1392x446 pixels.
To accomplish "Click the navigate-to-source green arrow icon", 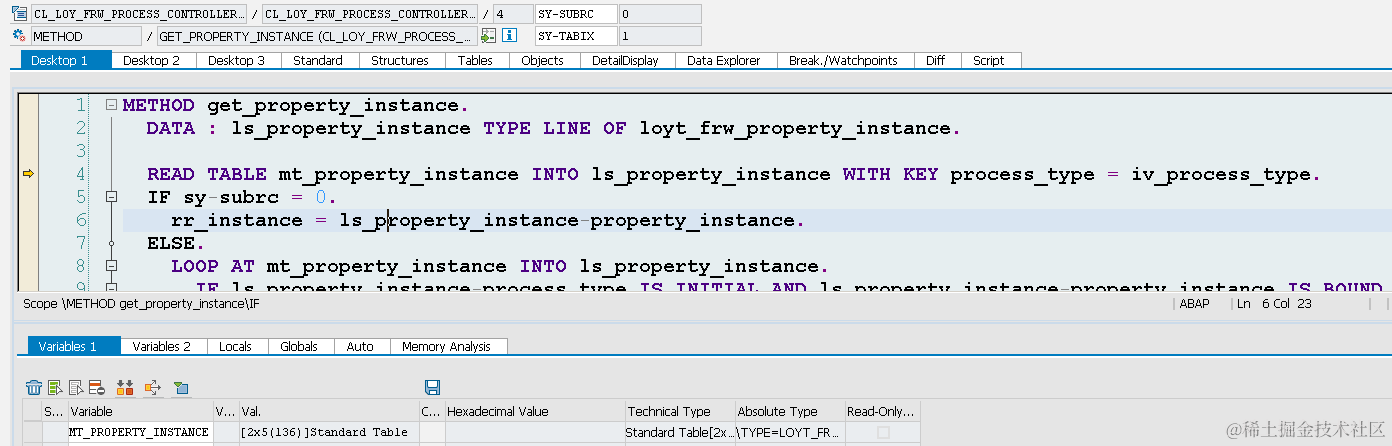I will pos(488,36).
